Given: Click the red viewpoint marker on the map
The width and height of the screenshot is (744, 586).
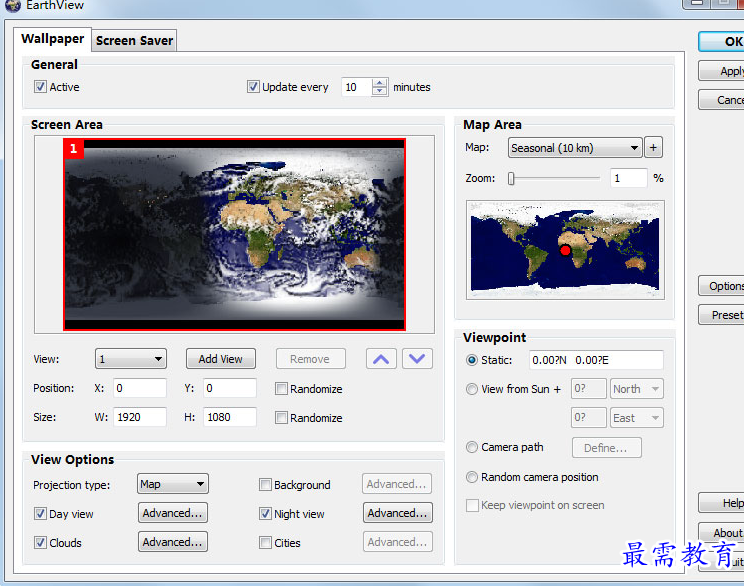Looking at the screenshot, I should point(565,250).
